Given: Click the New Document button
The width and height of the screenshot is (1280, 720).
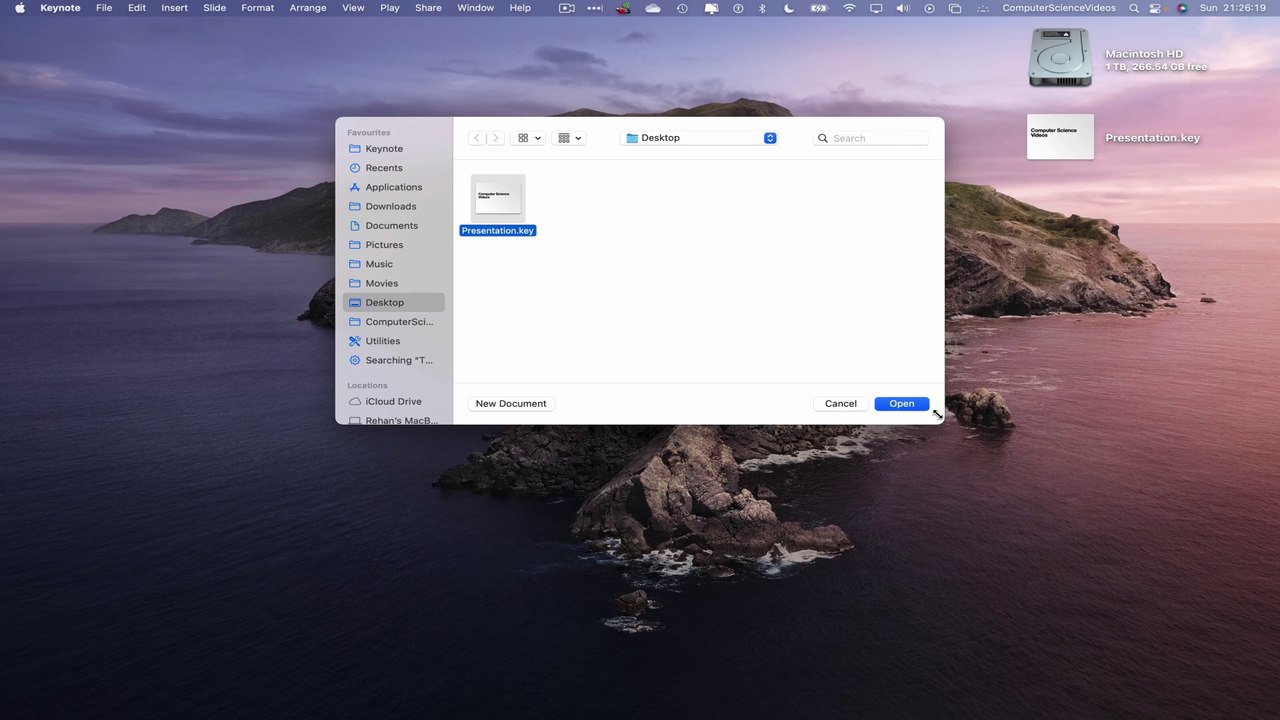Looking at the screenshot, I should tap(511, 404).
